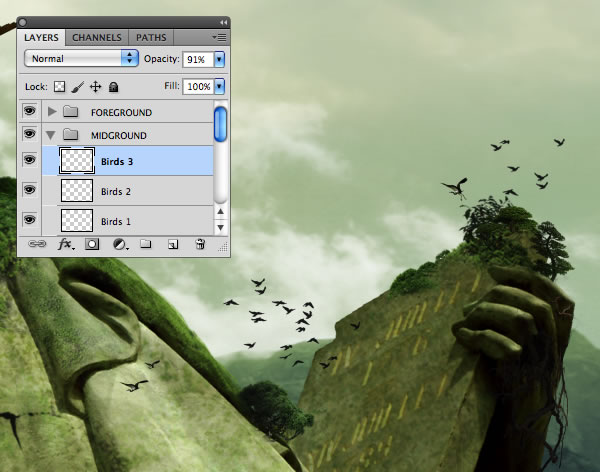
Task: Click the scroll down arrow in layers list
Action: 220,227
